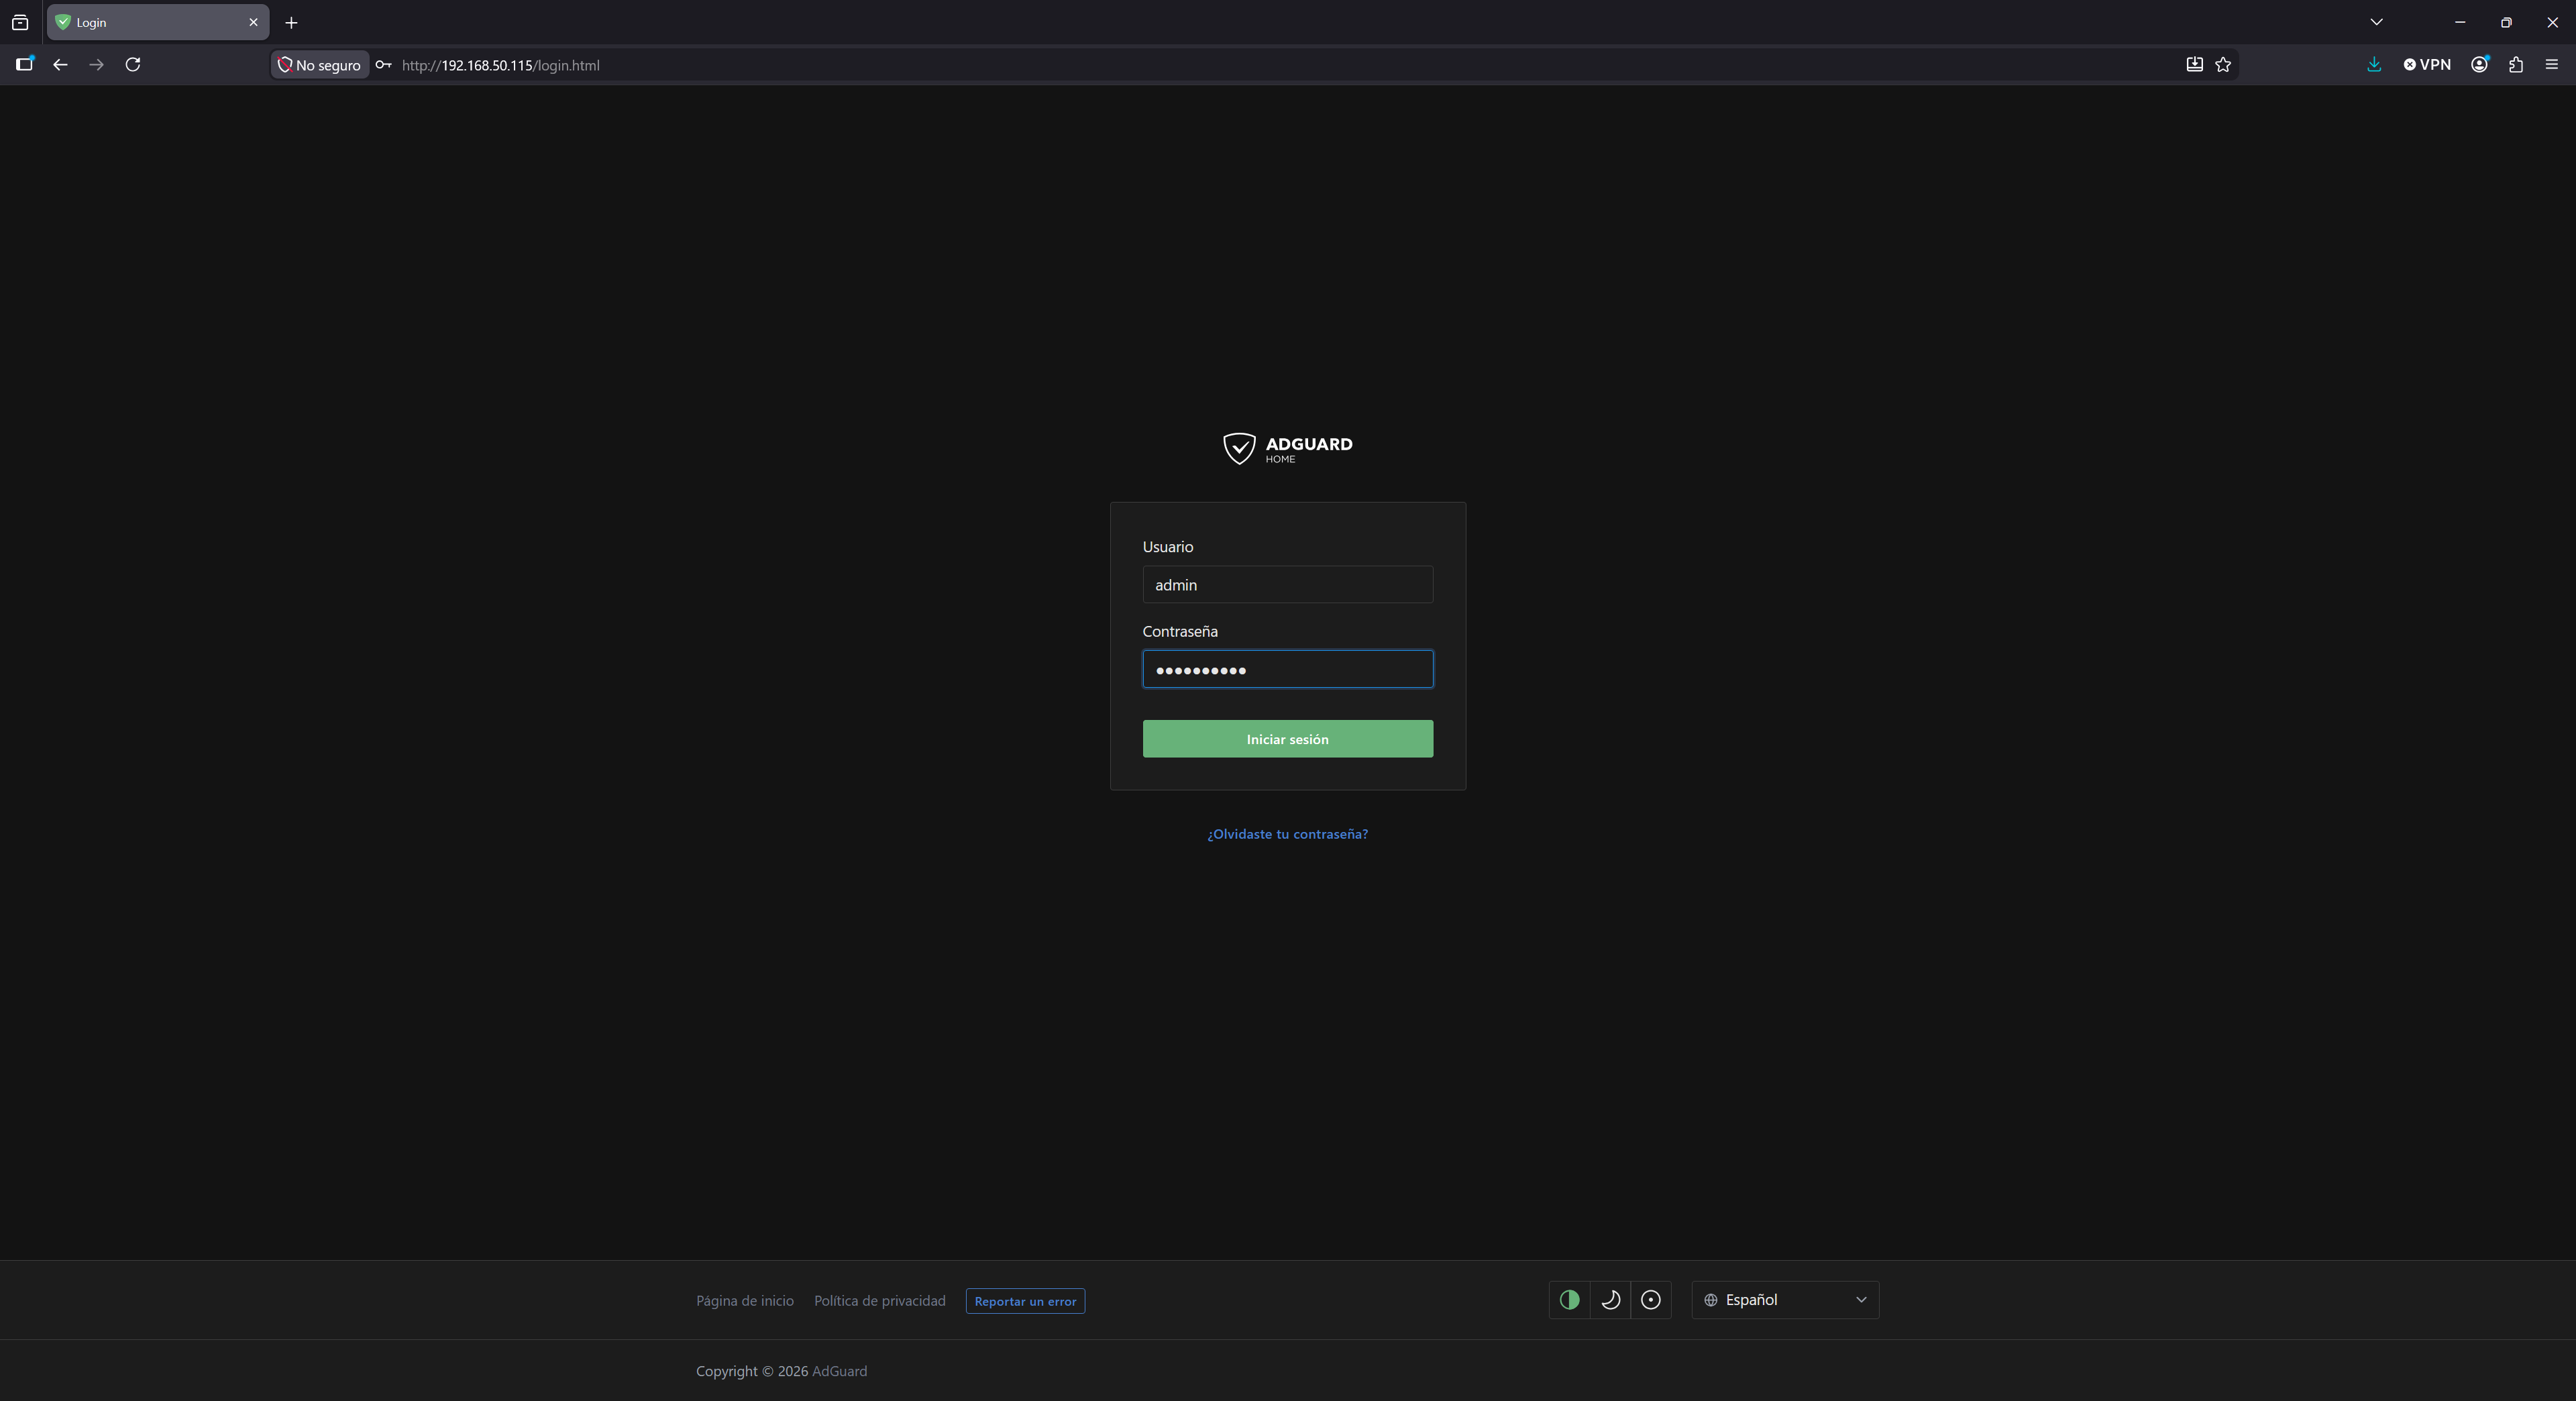Minimize the browser window

tap(2460, 22)
